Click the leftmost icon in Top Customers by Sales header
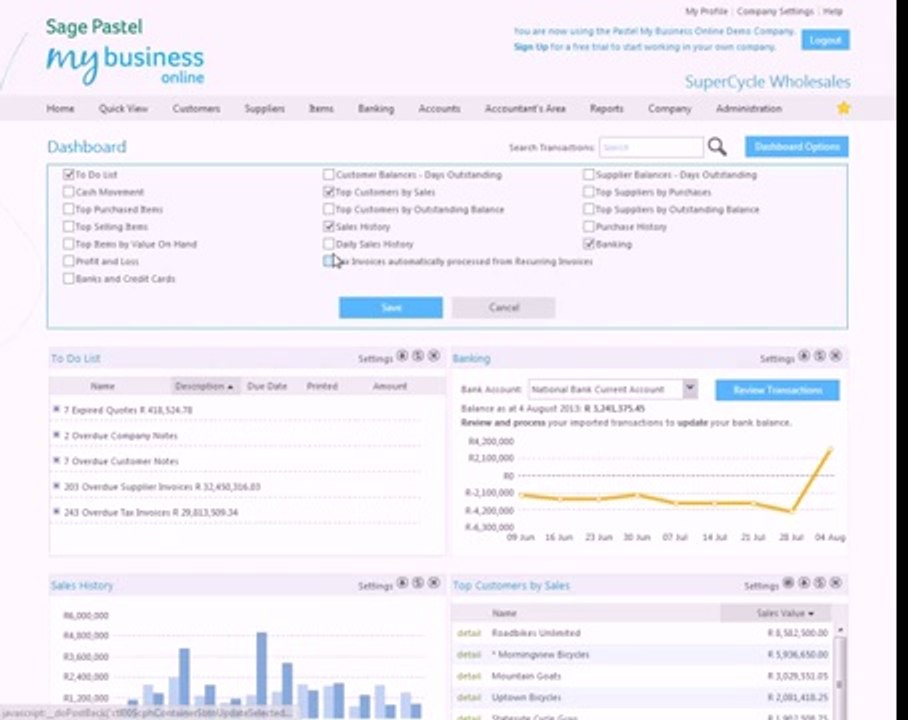Screen dimensions: 908x720 [x=788, y=583]
